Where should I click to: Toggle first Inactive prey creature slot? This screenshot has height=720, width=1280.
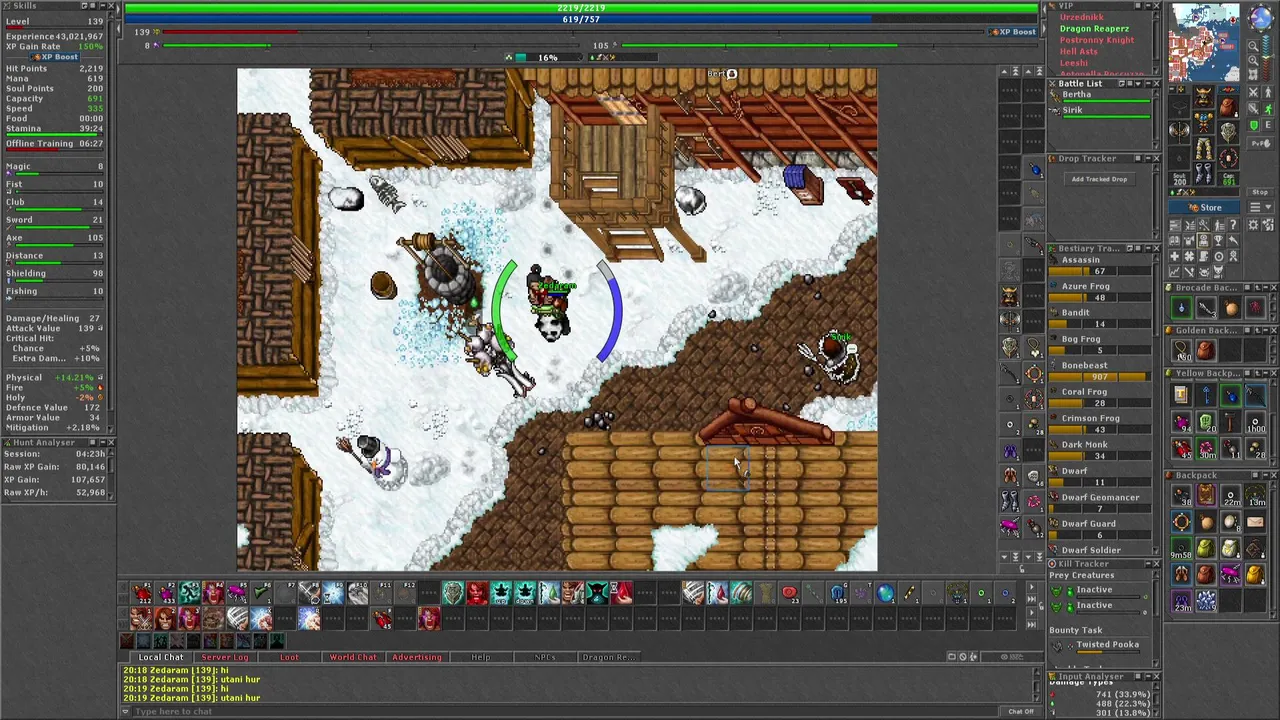coord(1095,590)
